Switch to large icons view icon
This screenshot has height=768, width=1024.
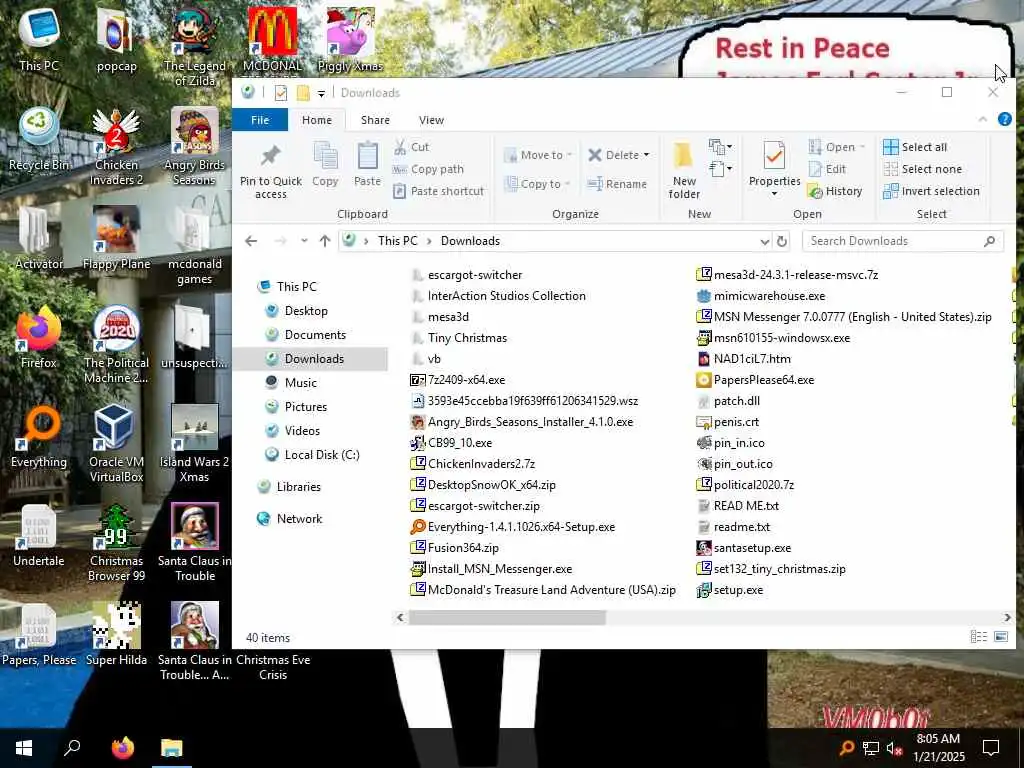click(x=1000, y=637)
